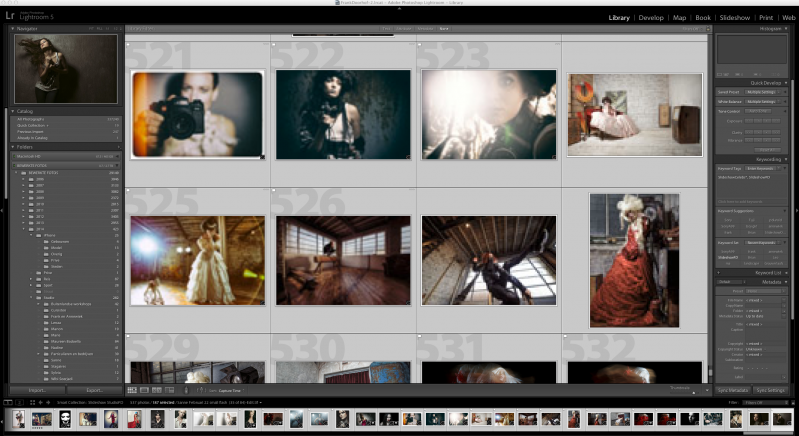The image size is (799, 436).
Task: Open the filmstrip Filter dropdown
Action: click(x=764, y=402)
